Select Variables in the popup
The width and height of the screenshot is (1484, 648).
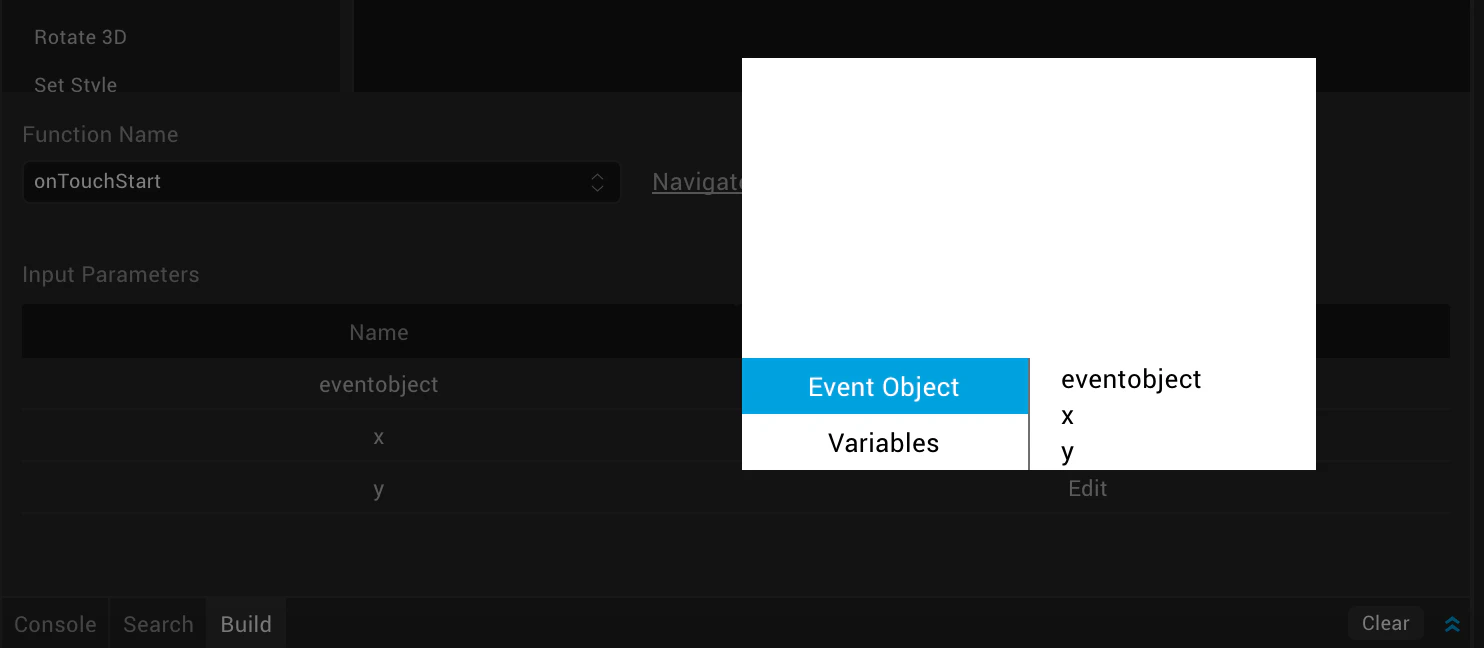(885, 443)
